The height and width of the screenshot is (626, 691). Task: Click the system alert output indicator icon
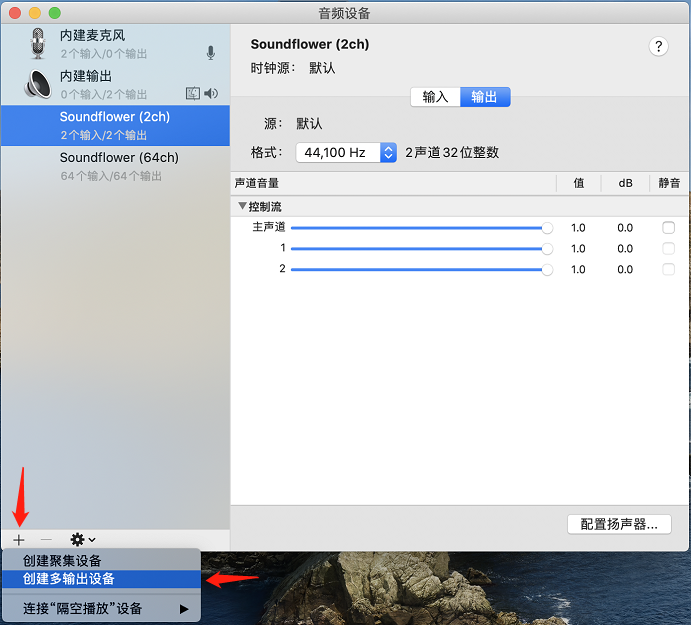tap(193, 93)
